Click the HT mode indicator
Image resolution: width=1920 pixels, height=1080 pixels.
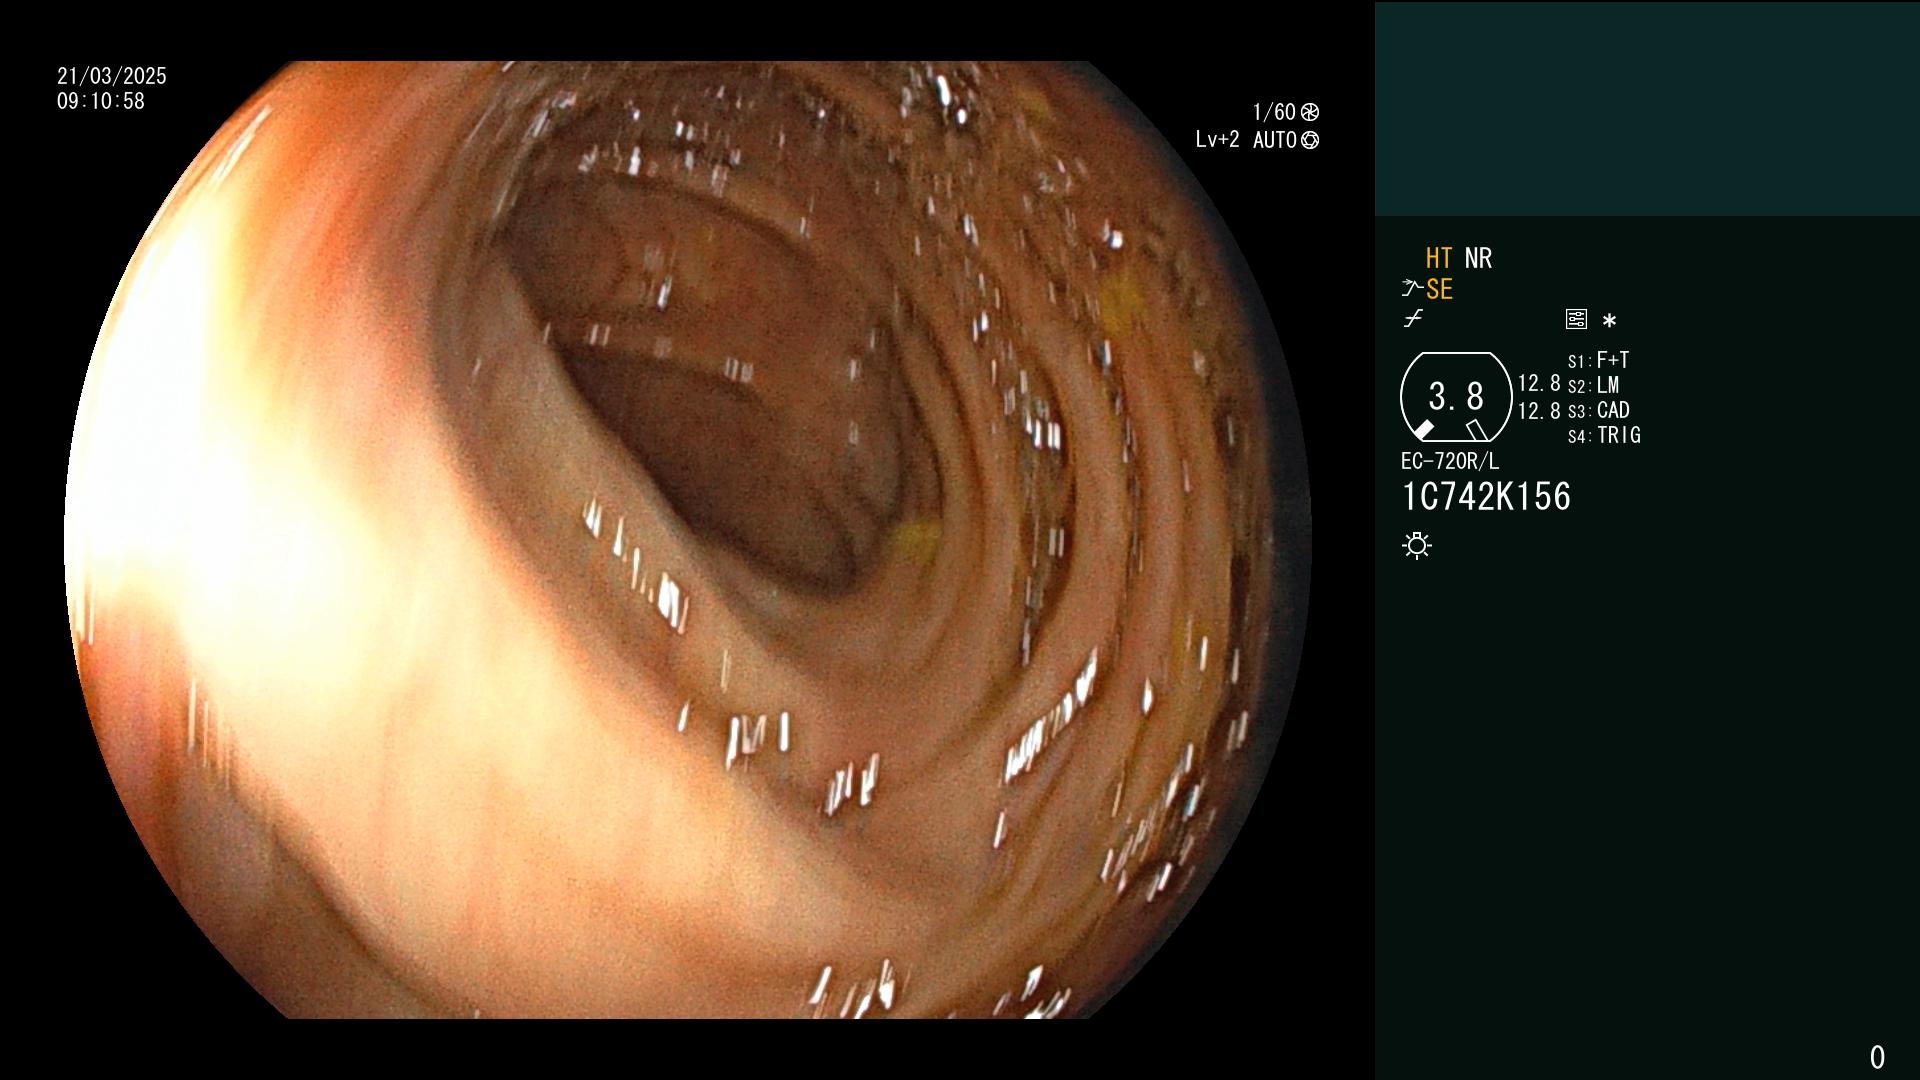tap(1439, 258)
